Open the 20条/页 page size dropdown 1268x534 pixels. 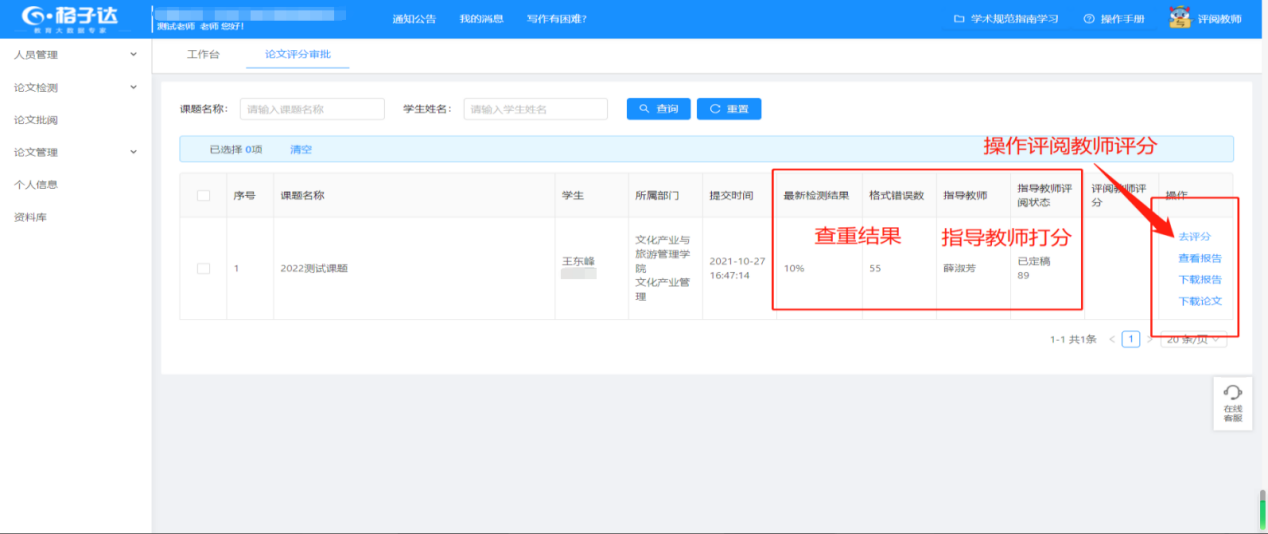pyautogui.click(x=1194, y=340)
